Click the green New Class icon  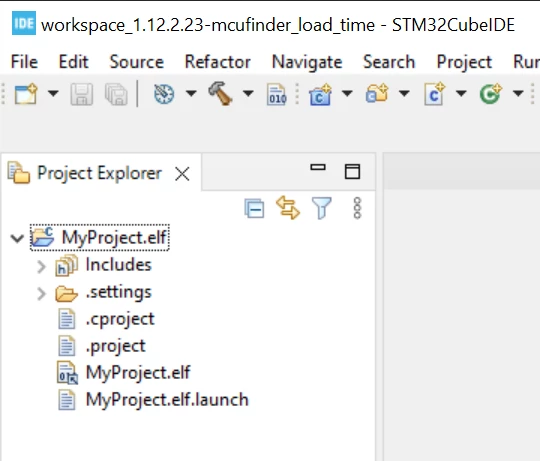click(x=491, y=94)
